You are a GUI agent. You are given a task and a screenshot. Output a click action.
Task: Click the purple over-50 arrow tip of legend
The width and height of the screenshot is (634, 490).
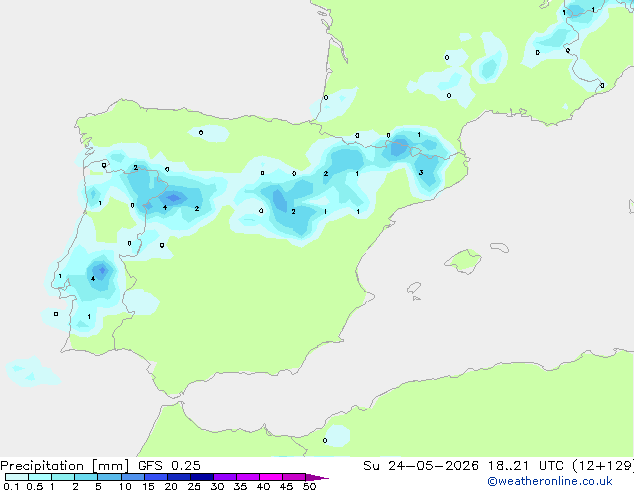(317, 477)
